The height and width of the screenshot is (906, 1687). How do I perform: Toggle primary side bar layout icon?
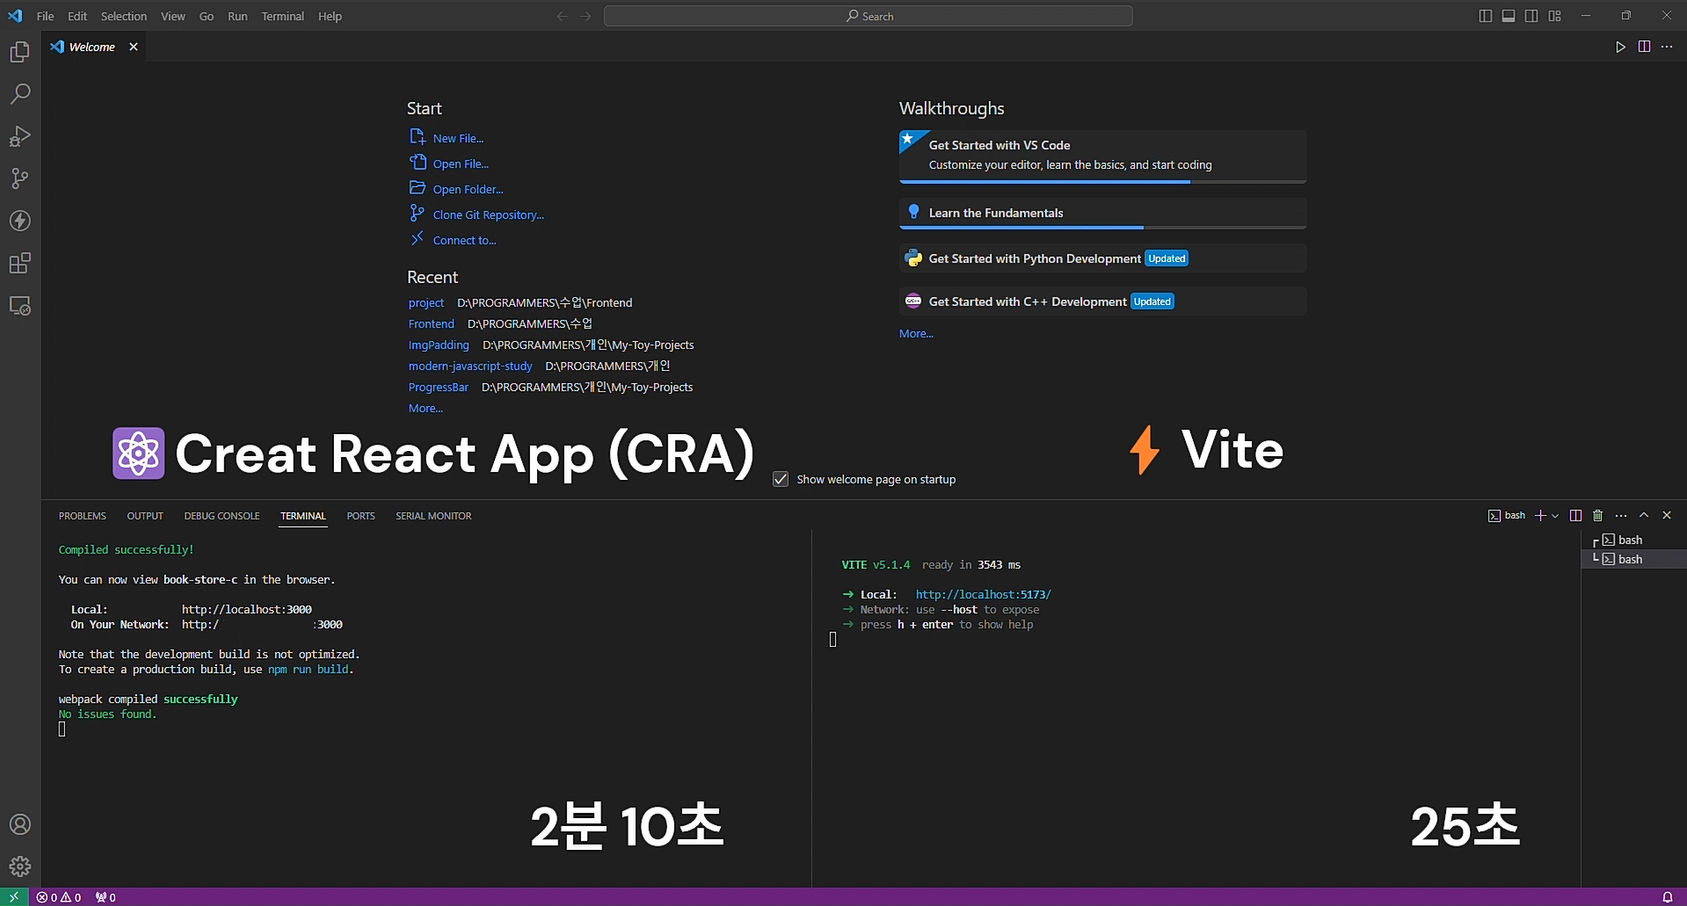pos(1485,16)
